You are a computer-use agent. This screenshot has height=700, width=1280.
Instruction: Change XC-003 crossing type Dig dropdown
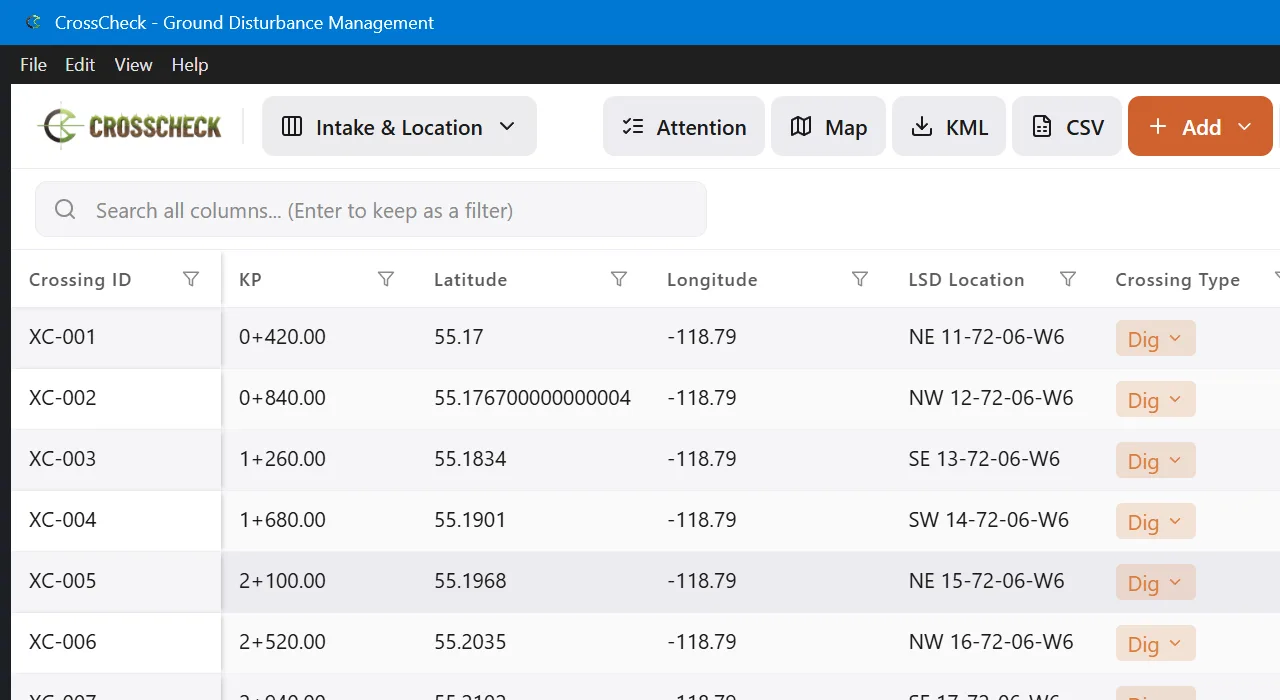click(x=1155, y=460)
